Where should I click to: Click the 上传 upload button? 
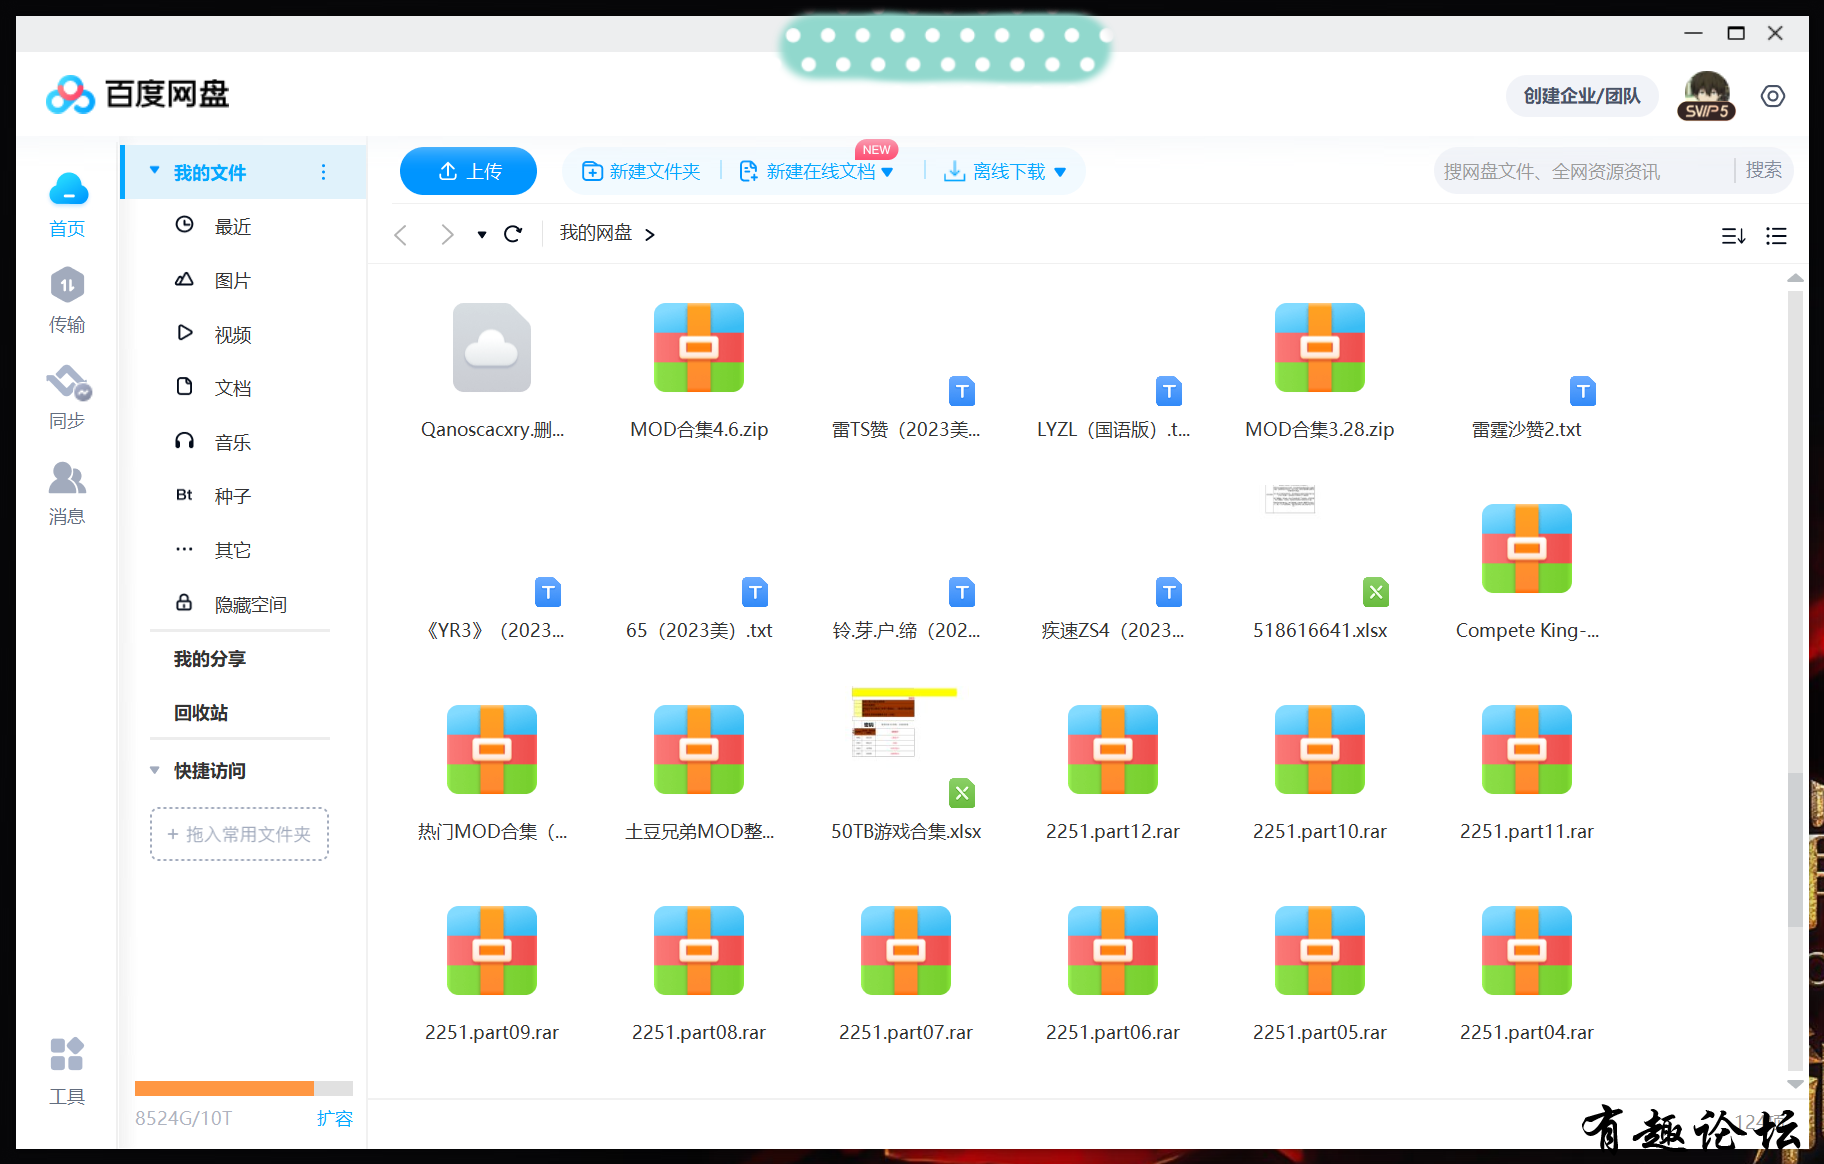click(468, 171)
